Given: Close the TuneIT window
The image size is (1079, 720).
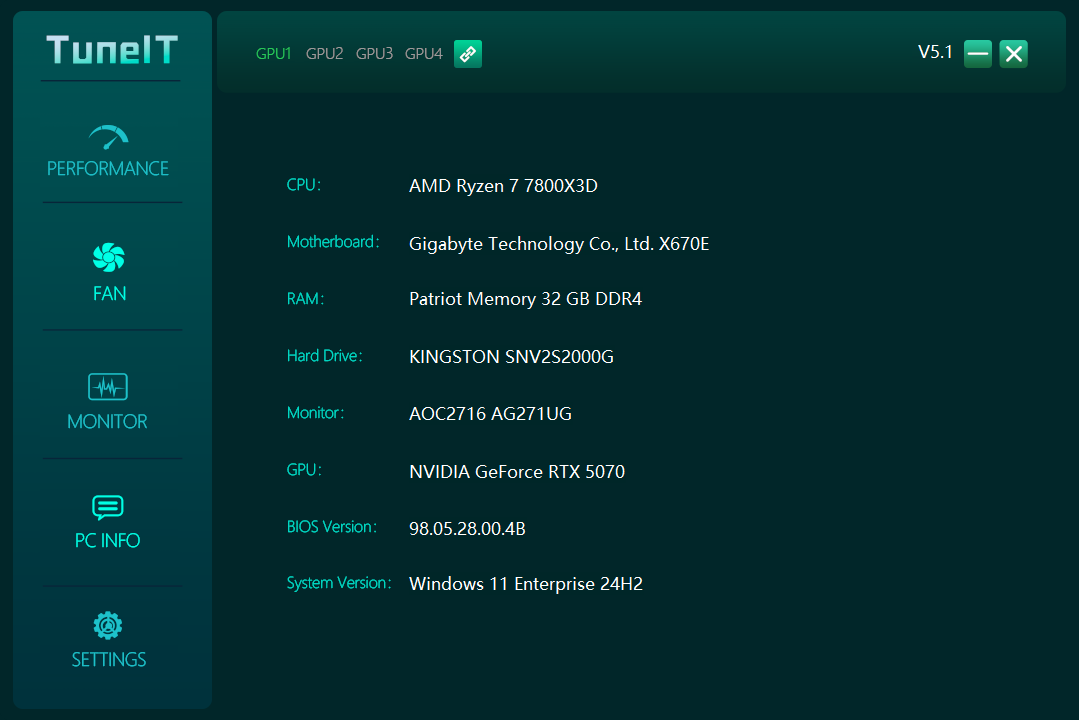Looking at the screenshot, I should click(x=1014, y=54).
